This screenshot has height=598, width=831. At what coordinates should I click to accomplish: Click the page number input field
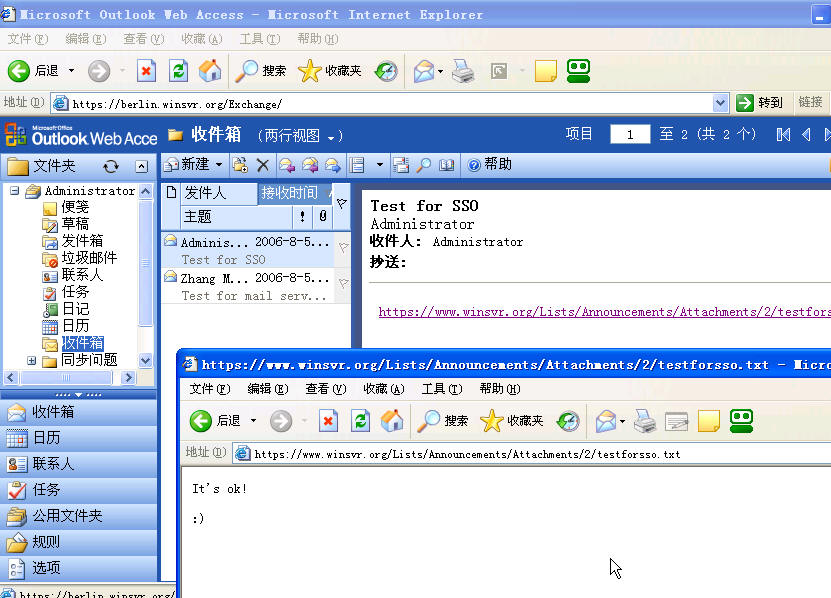(630, 134)
